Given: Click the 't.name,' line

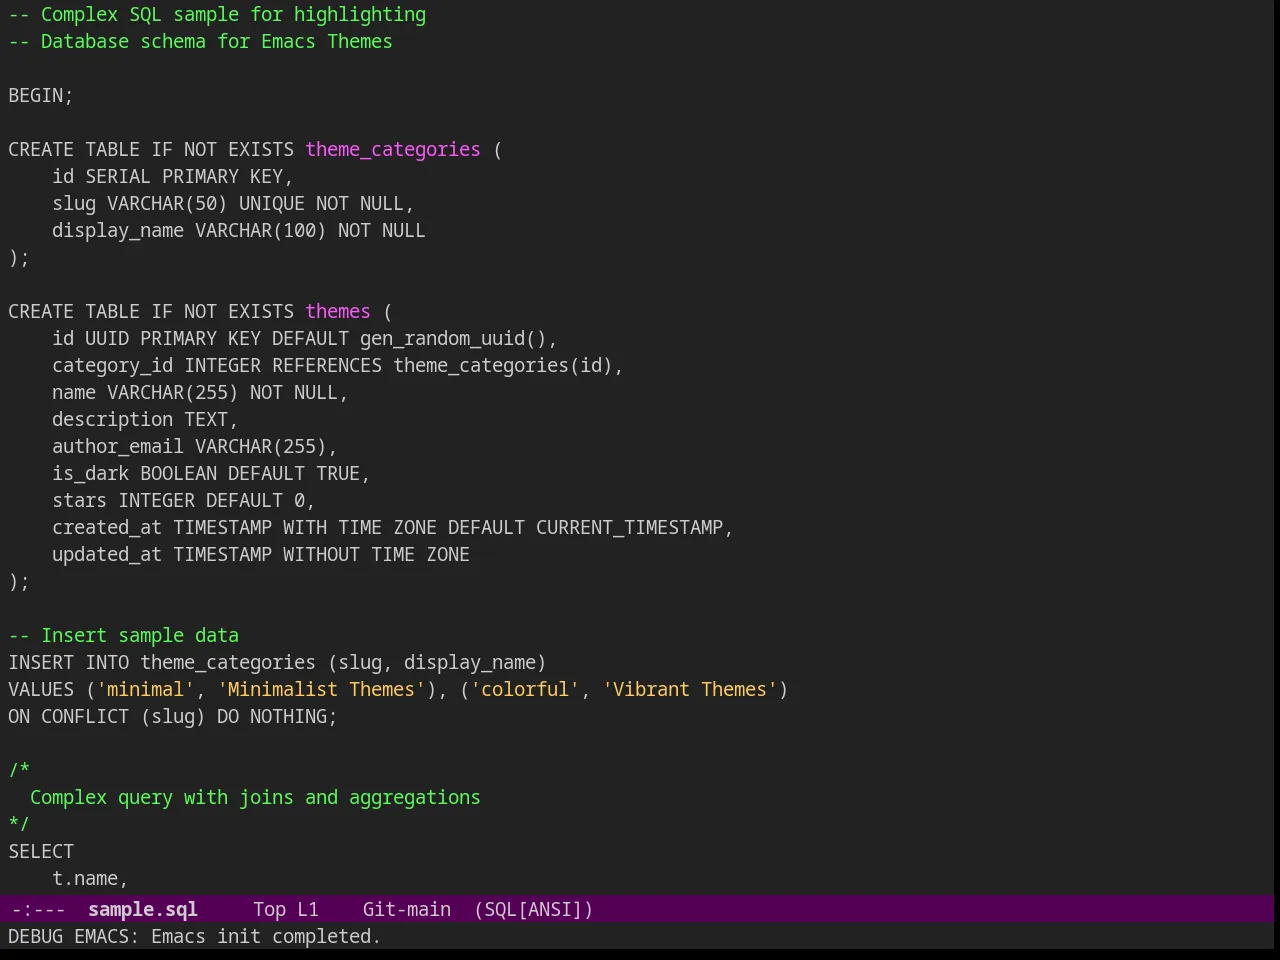Looking at the screenshot, I should (x=90, y=878).
